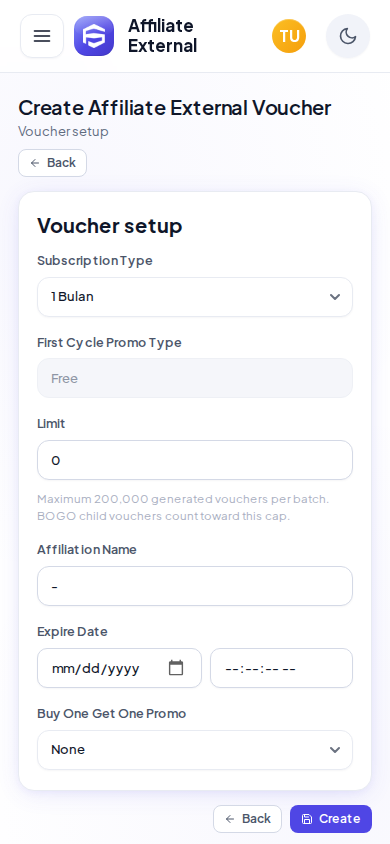Click the chevron of the 1 Bulan selector

coord(335,297)
